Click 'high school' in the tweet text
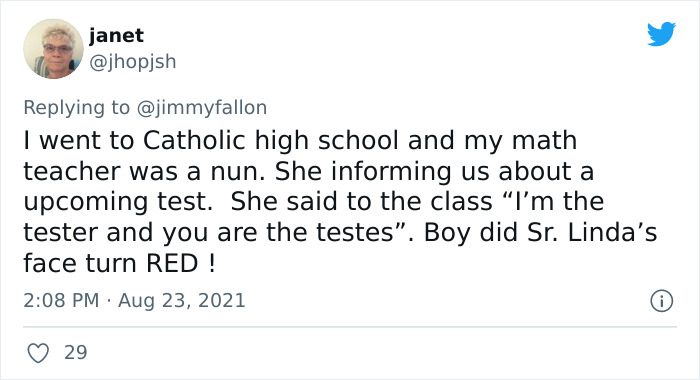The height and width of the screenshot is (380, 700). pos(326,141)
